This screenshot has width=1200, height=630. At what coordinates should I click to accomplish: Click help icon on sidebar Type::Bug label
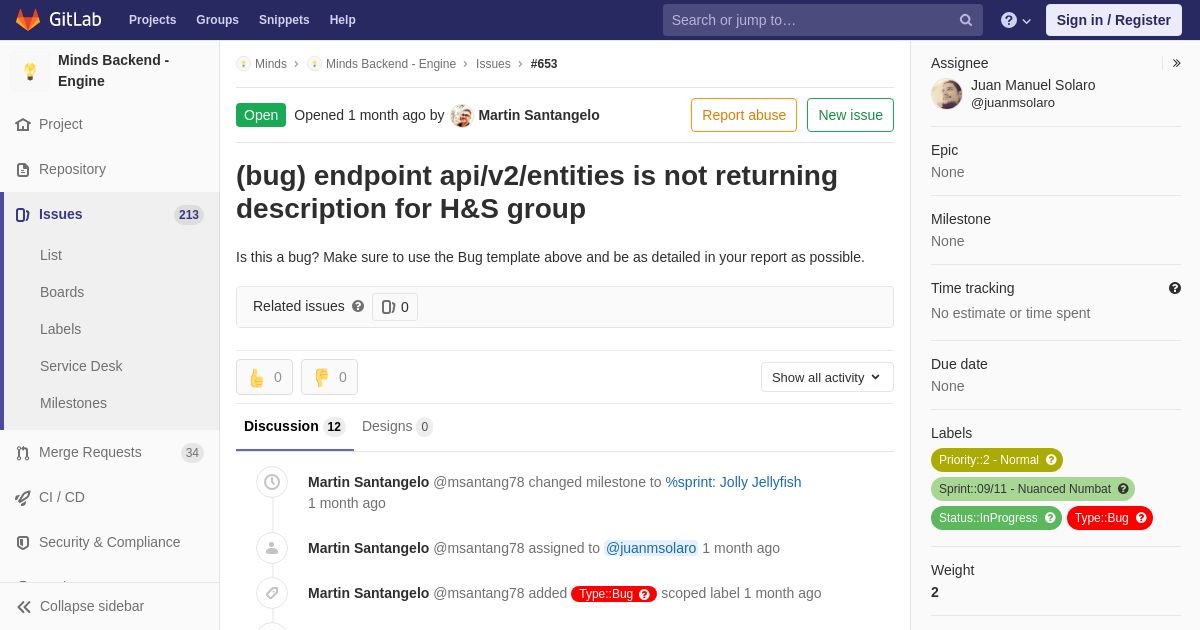tap(1141, 518)
